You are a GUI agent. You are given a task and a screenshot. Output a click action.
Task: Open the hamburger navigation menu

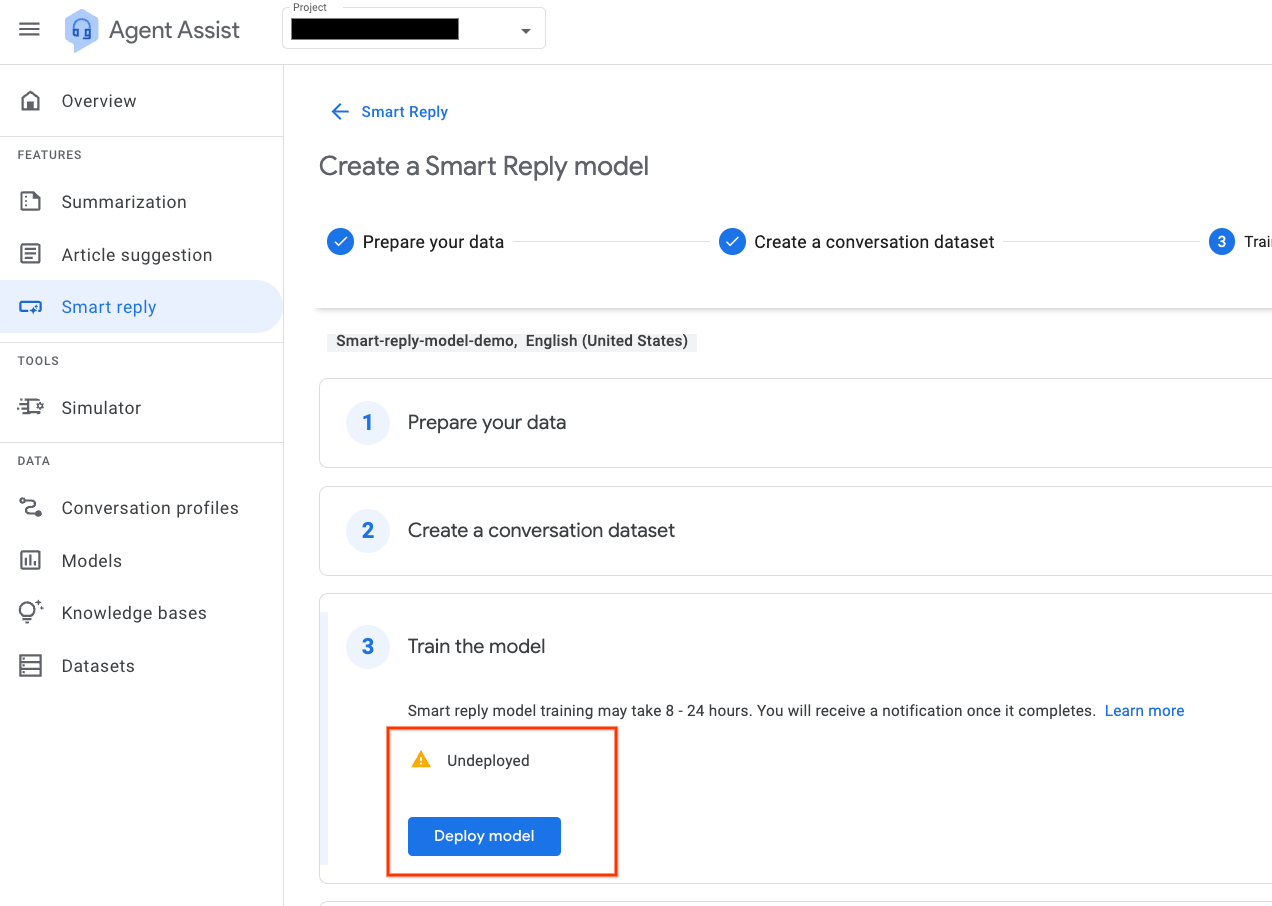click(30, 29)
